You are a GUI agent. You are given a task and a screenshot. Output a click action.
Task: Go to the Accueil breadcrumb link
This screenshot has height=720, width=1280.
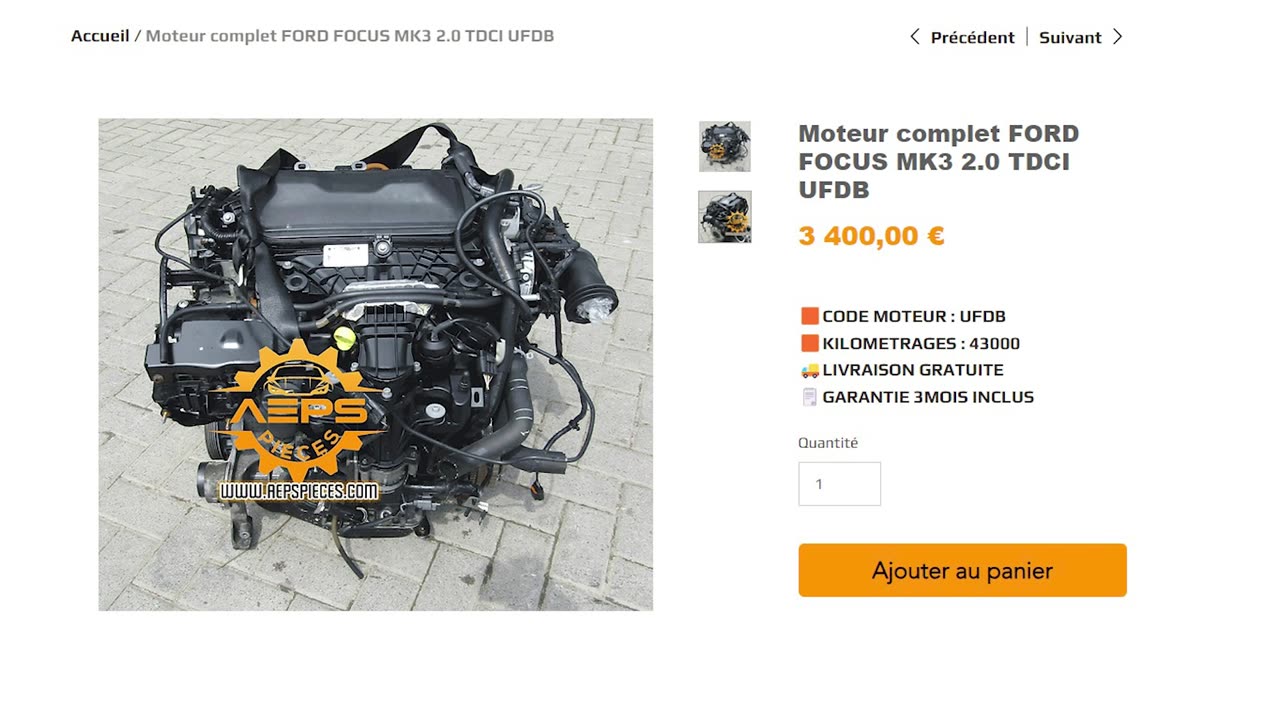(x=100, y=36)
